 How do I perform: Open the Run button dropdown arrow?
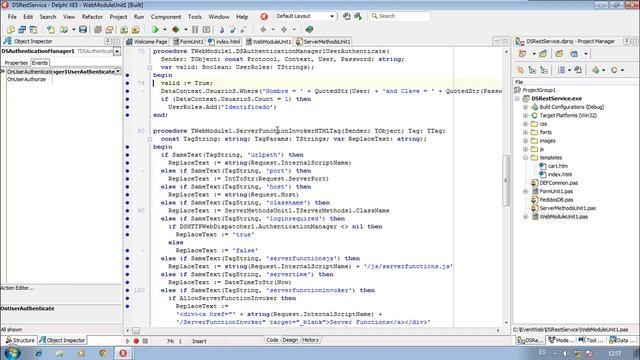pos(164,29)
